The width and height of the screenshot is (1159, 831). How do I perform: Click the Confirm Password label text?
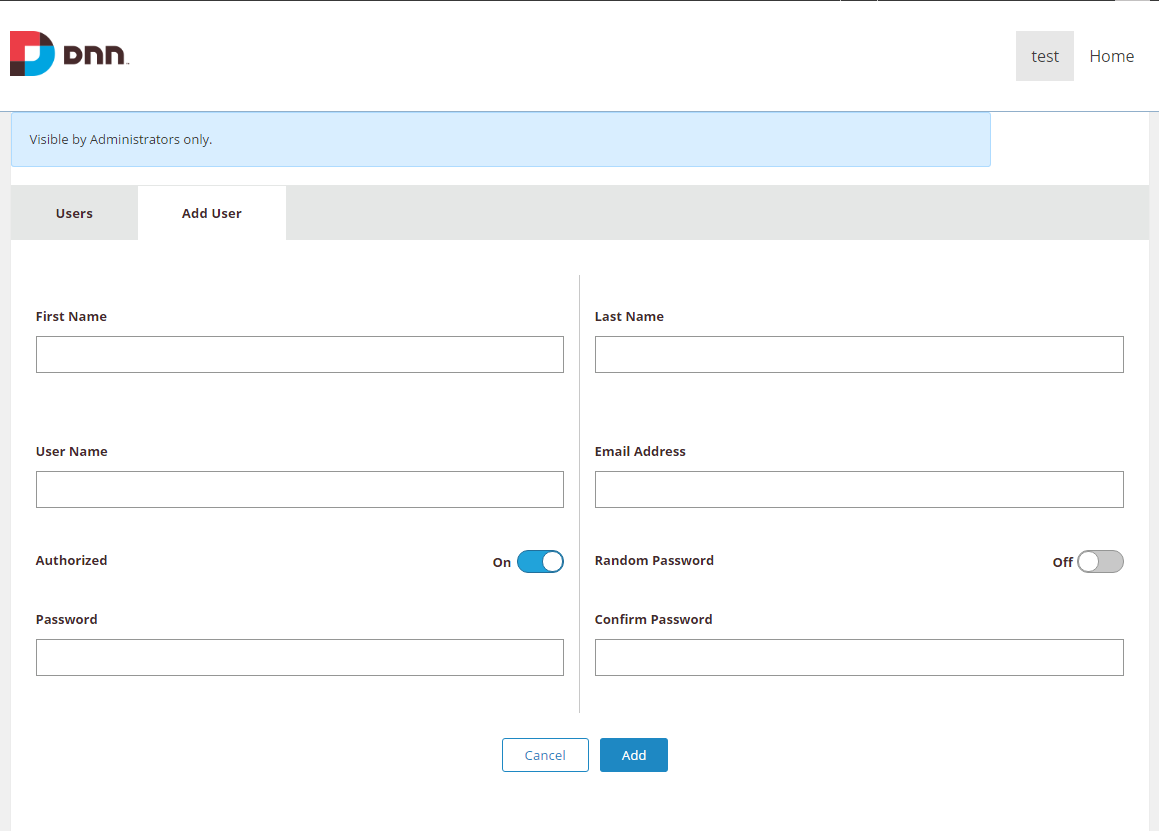pos(653,620)
